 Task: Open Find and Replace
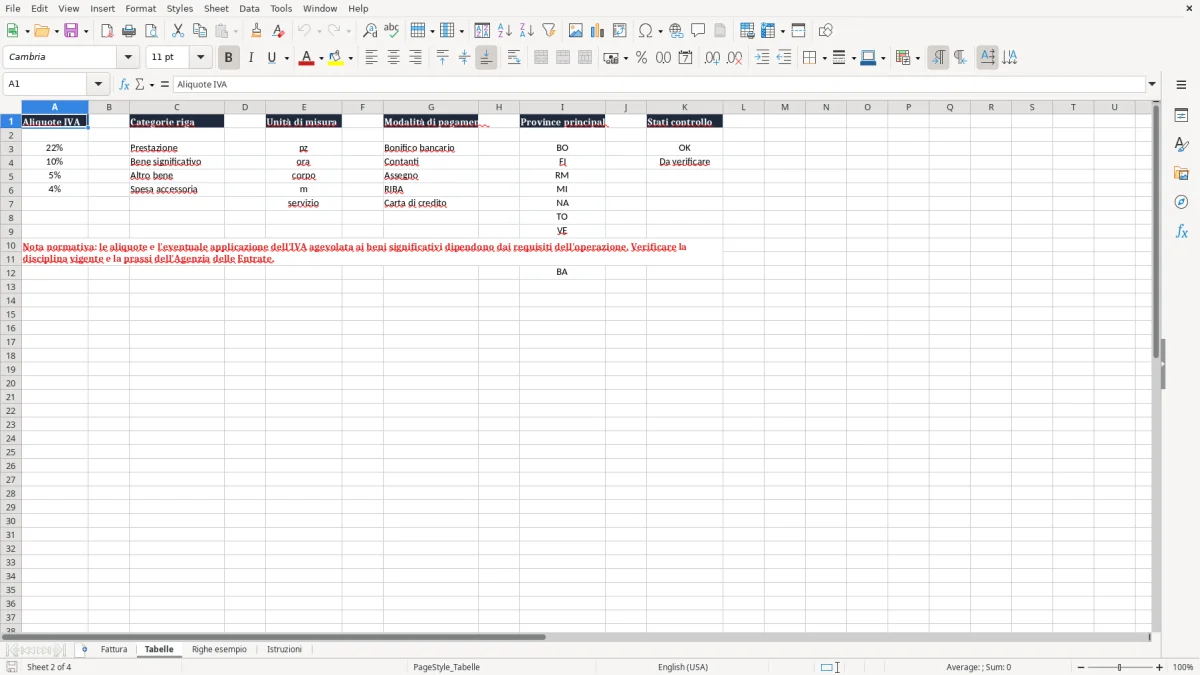370,31
